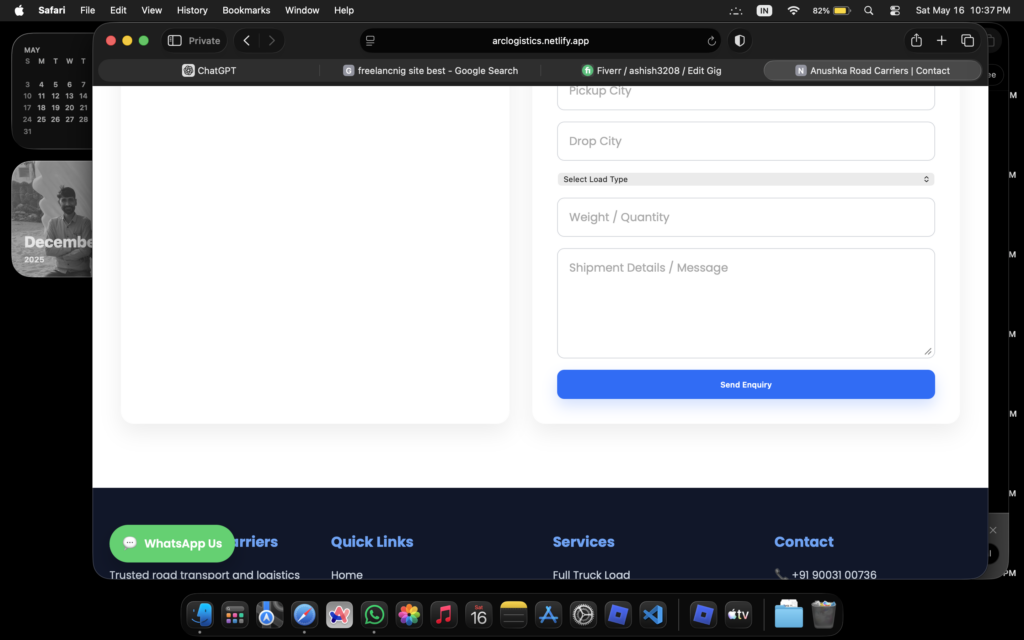Open Control Center in menu bar
This screenshot has height=640, width=1024.
(895, 10)
